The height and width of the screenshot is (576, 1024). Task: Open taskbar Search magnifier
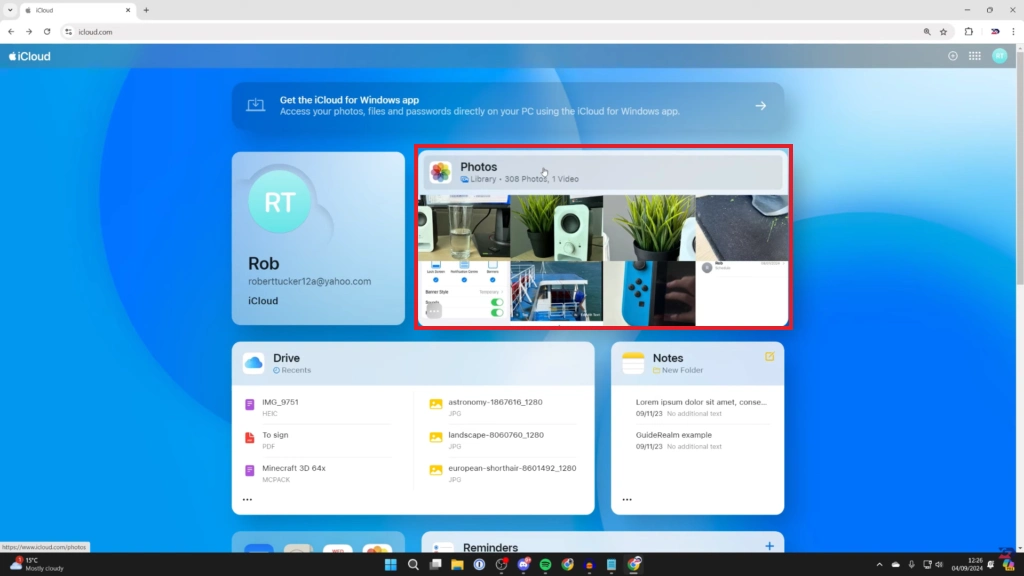click(413, 564)
